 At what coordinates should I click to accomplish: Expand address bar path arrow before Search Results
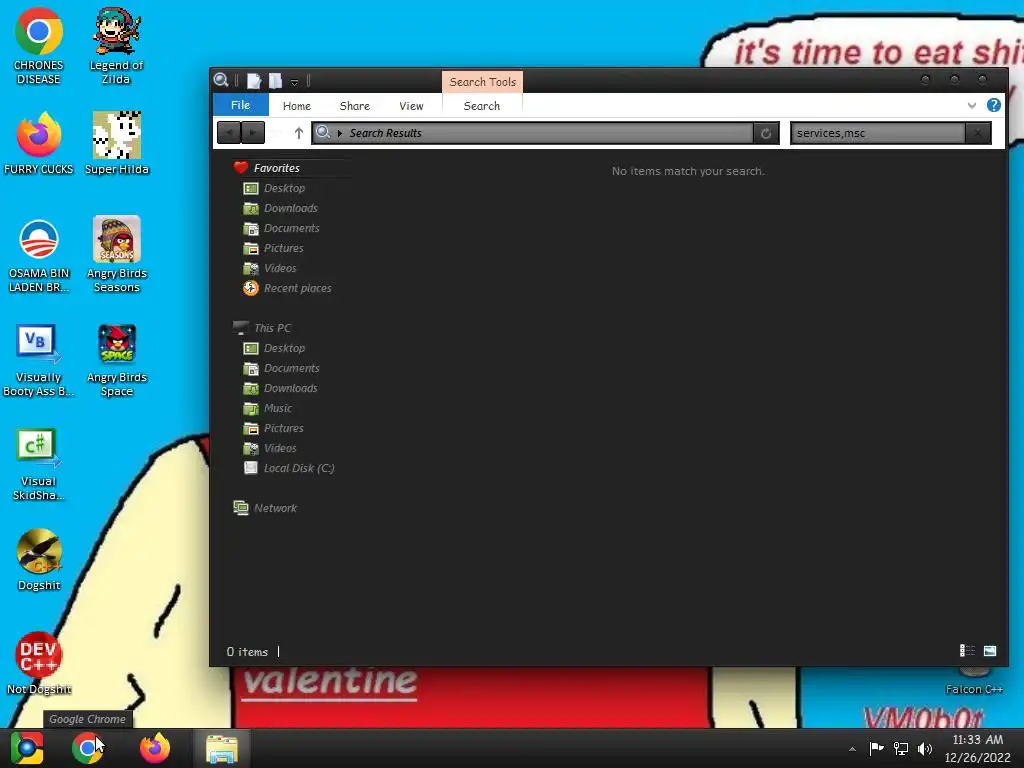(x=340, y=133)
